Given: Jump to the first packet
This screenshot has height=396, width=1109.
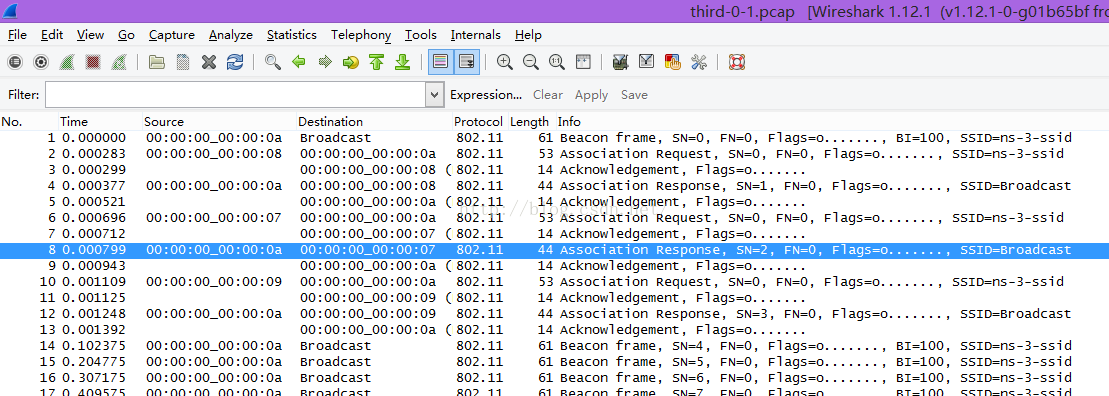Looking at the screenshot, I should 376,62.
